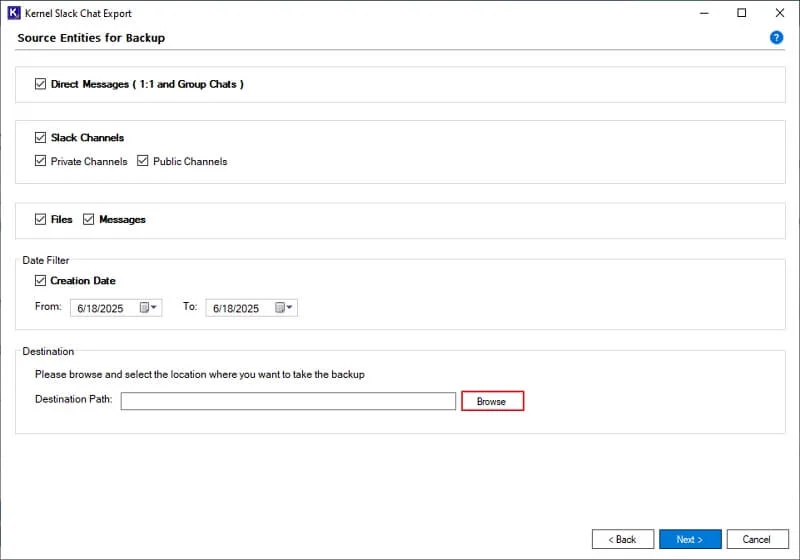Disable the Creation Date filter

click(40, 281)
